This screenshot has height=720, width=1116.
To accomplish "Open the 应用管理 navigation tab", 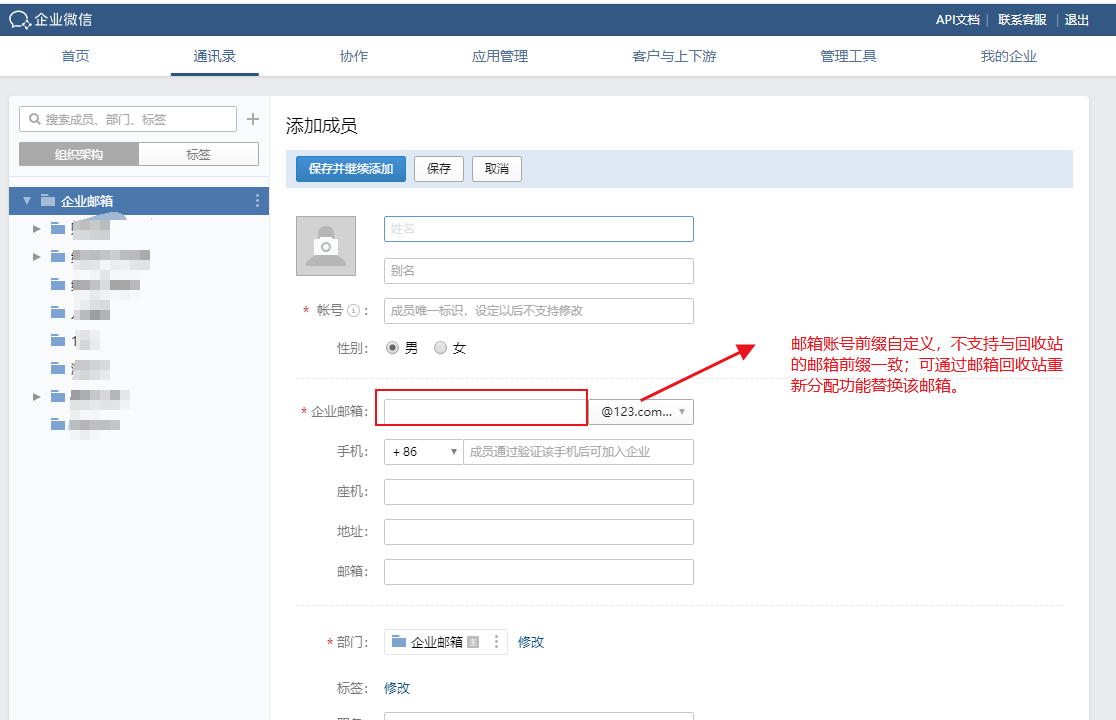I will 500,56.
